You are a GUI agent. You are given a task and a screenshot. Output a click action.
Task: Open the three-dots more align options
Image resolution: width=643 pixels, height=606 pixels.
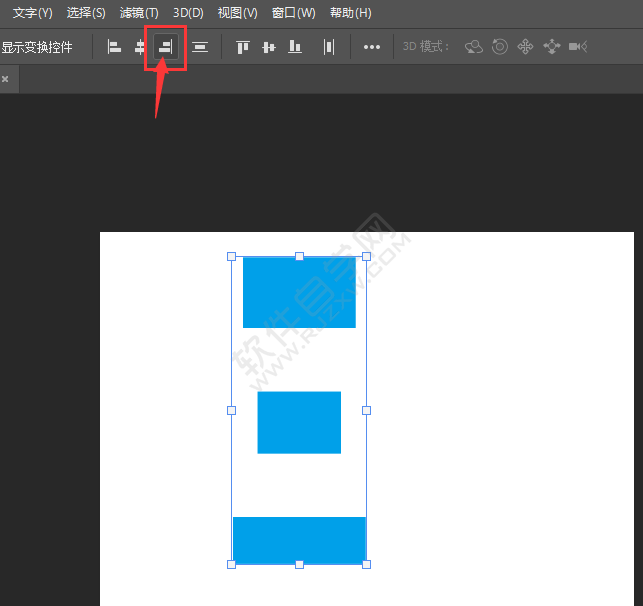[x=372, y=47]
